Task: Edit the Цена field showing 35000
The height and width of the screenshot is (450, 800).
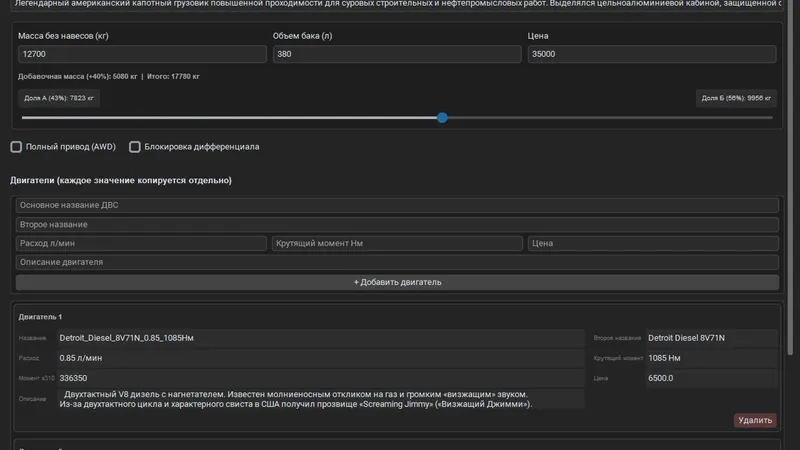Action: click(x=652, y=54)
